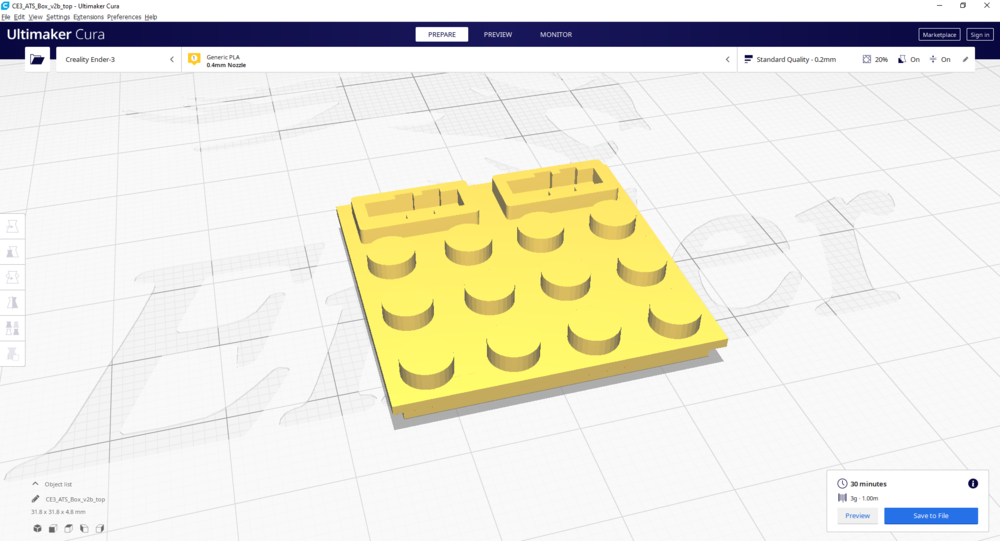Image resolution: width=1000 pixels, height=541 pixels.
Task: Open the Edit menu
Action: coord(19,17)
